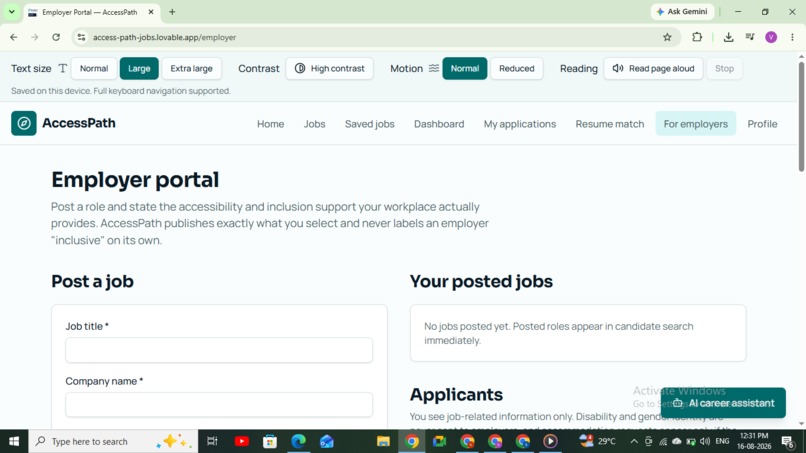
Task: Set text size to Large
Action: (x=139, y=68)
